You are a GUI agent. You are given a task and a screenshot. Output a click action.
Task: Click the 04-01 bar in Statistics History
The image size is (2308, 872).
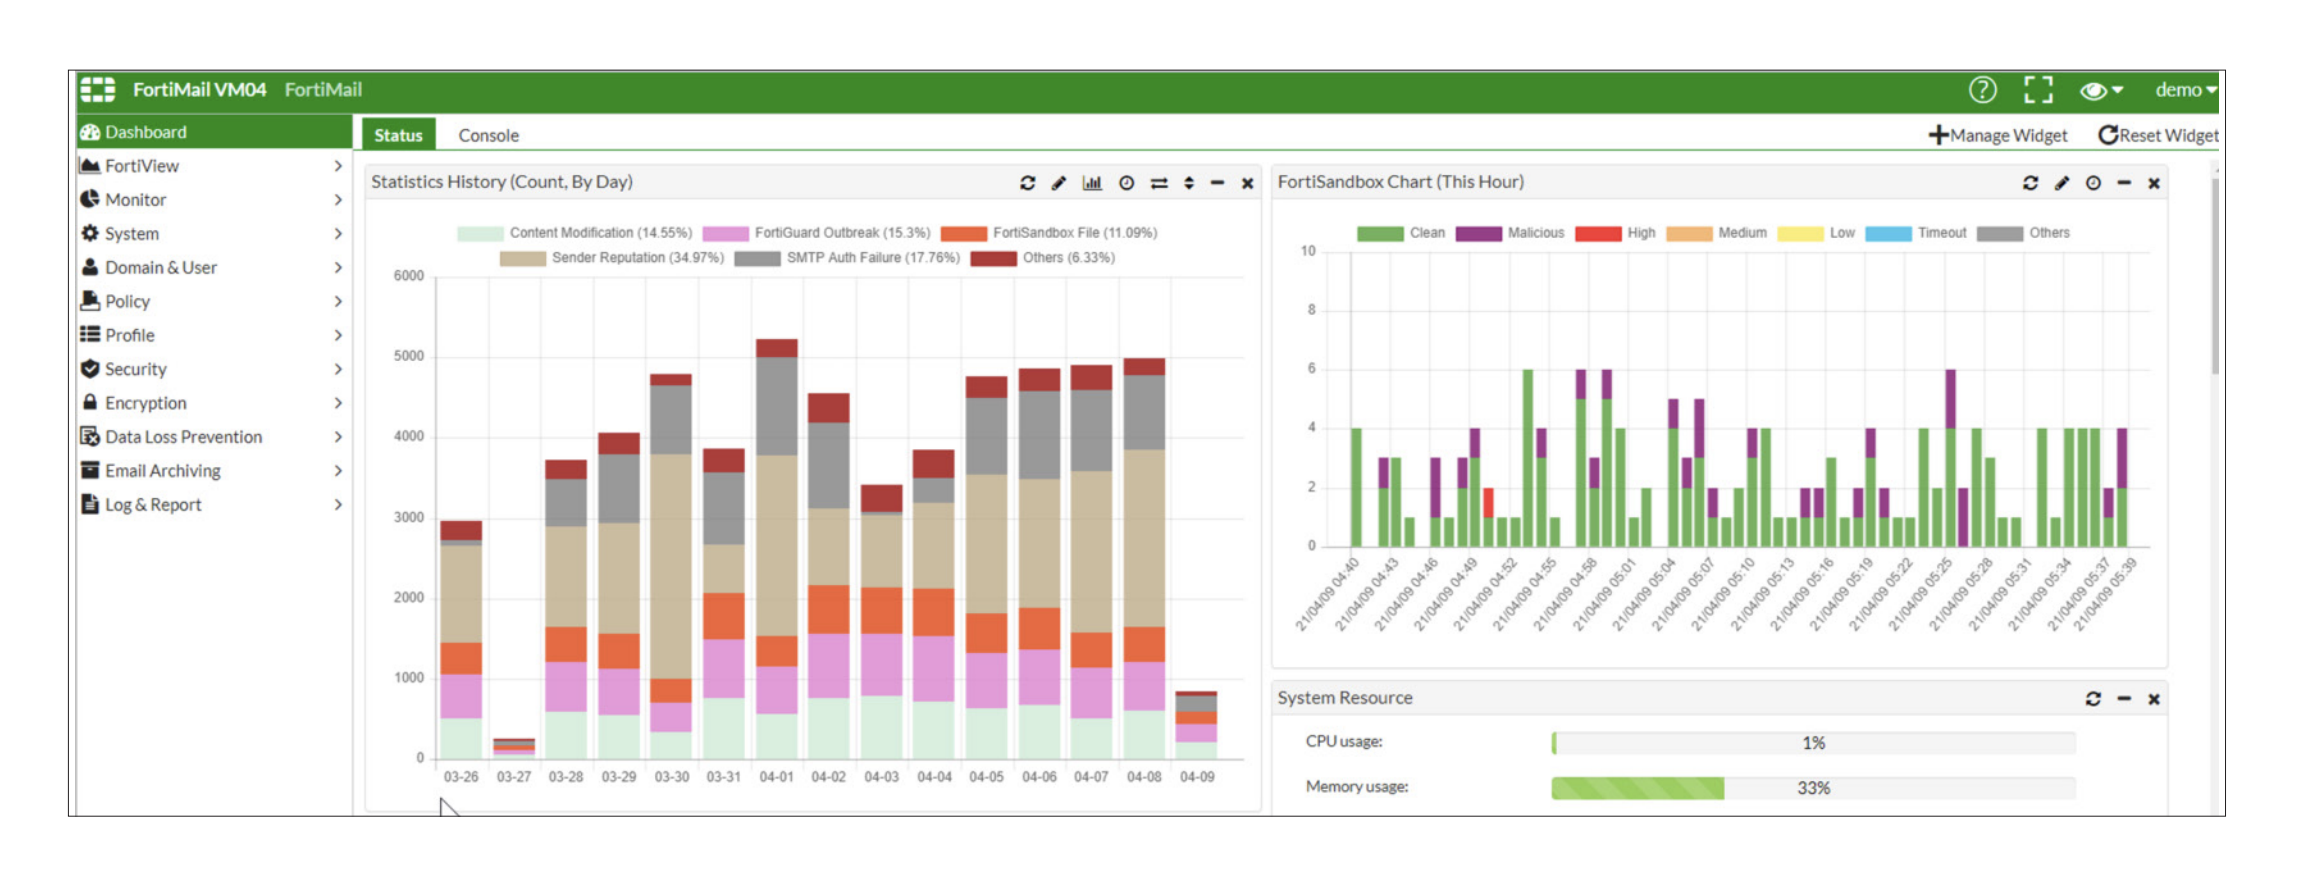[776, 548]
